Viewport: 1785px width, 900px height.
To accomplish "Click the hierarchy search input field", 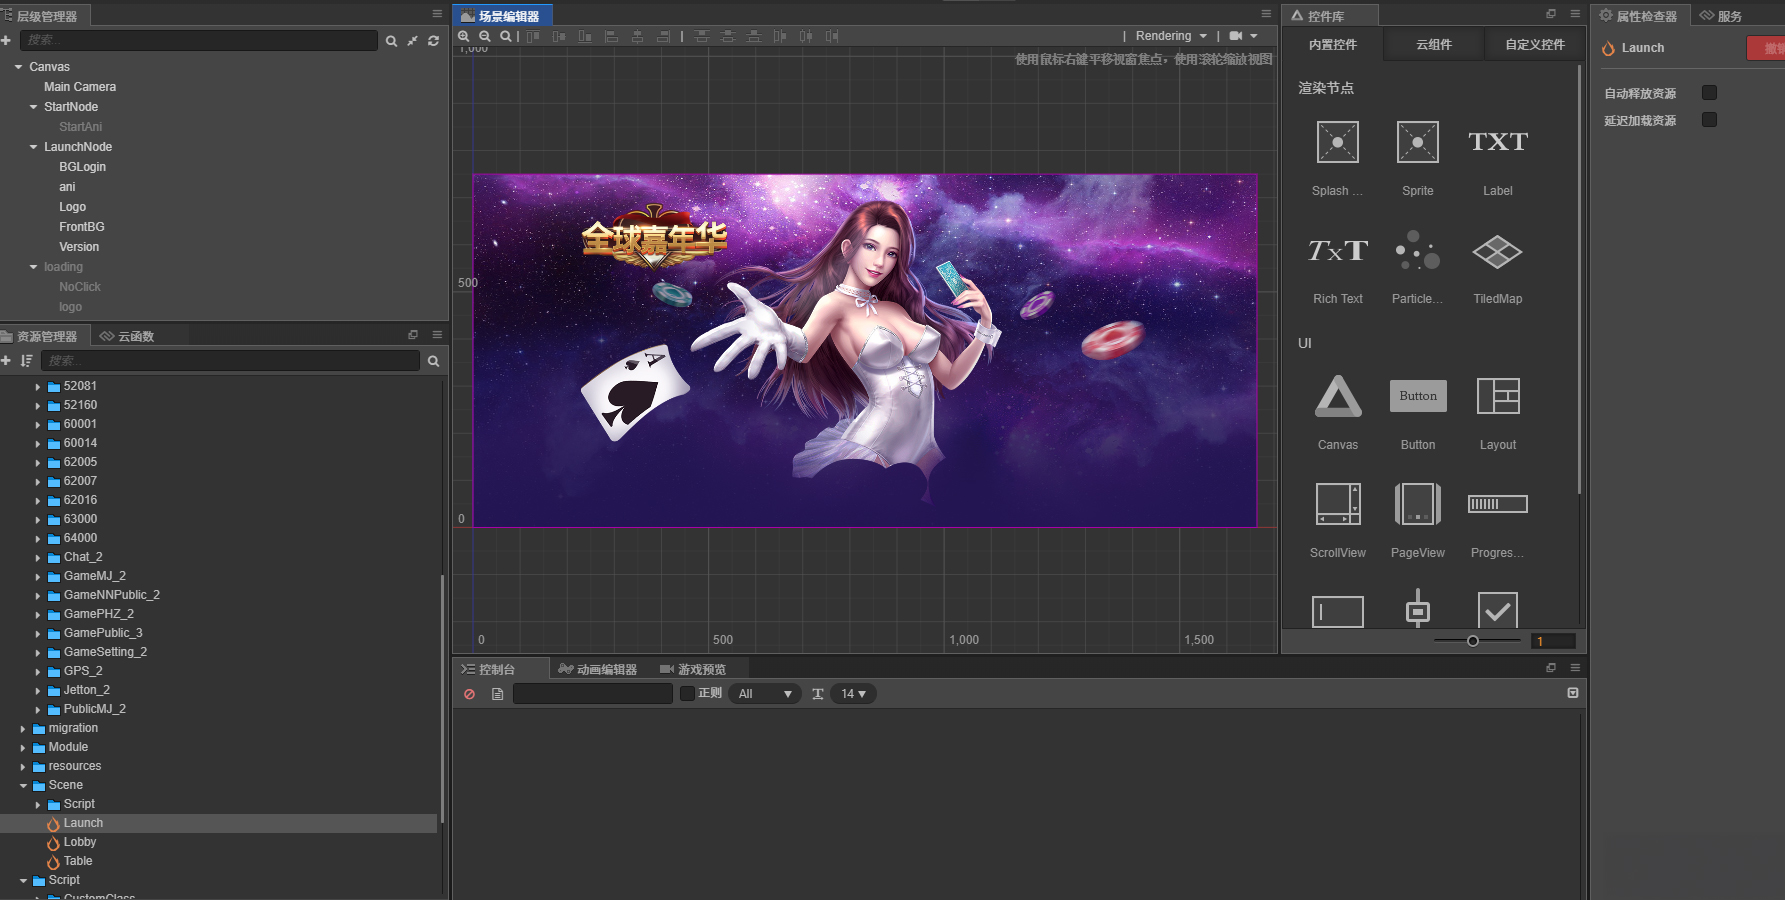I will coord(198,40).
